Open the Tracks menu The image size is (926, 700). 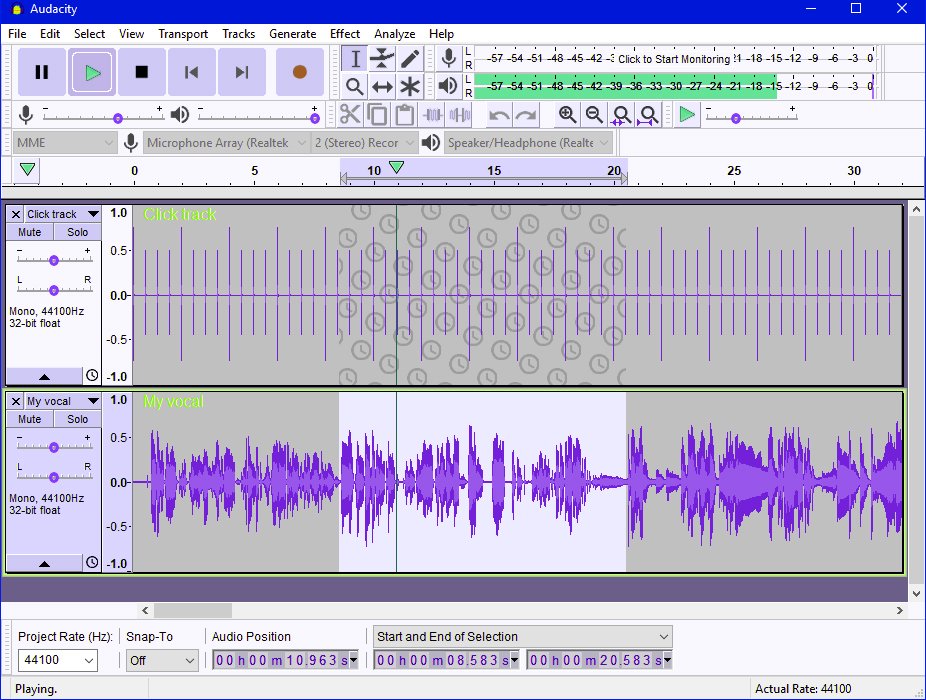coord(239,34)
